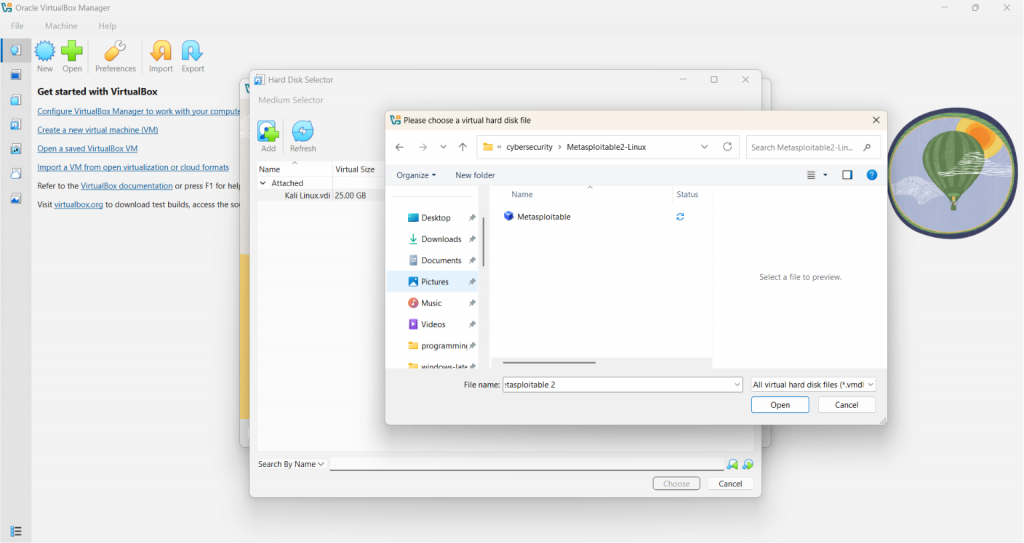Open the Music quick access folder

(432, 303)
